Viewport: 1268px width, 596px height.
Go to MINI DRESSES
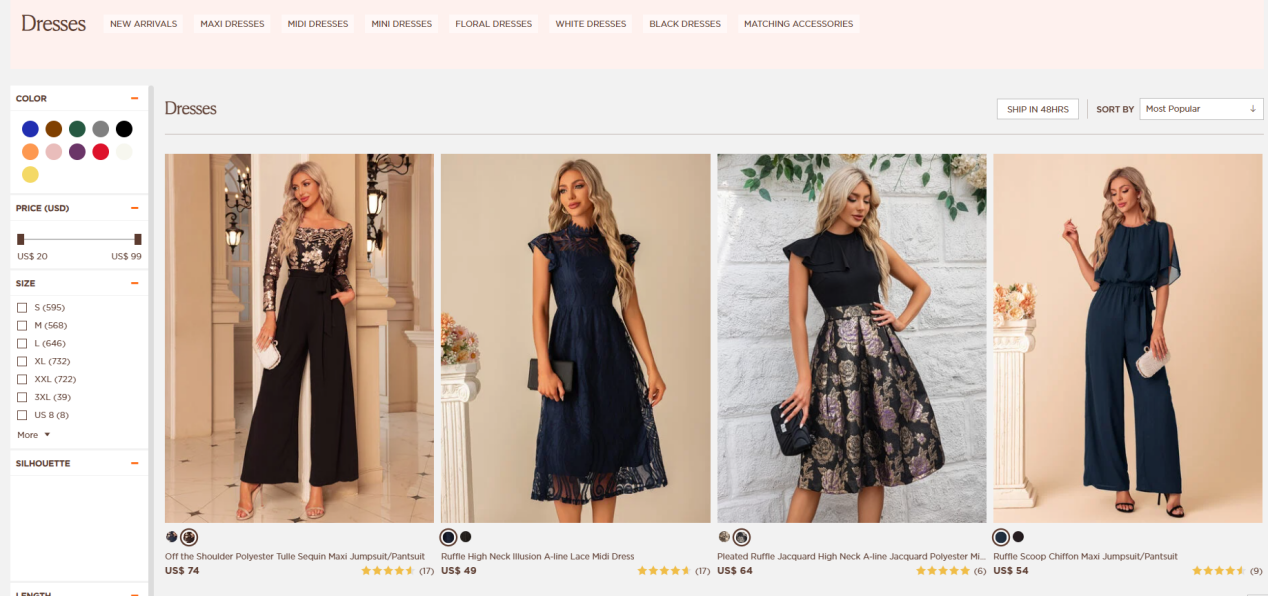[402, 24]
